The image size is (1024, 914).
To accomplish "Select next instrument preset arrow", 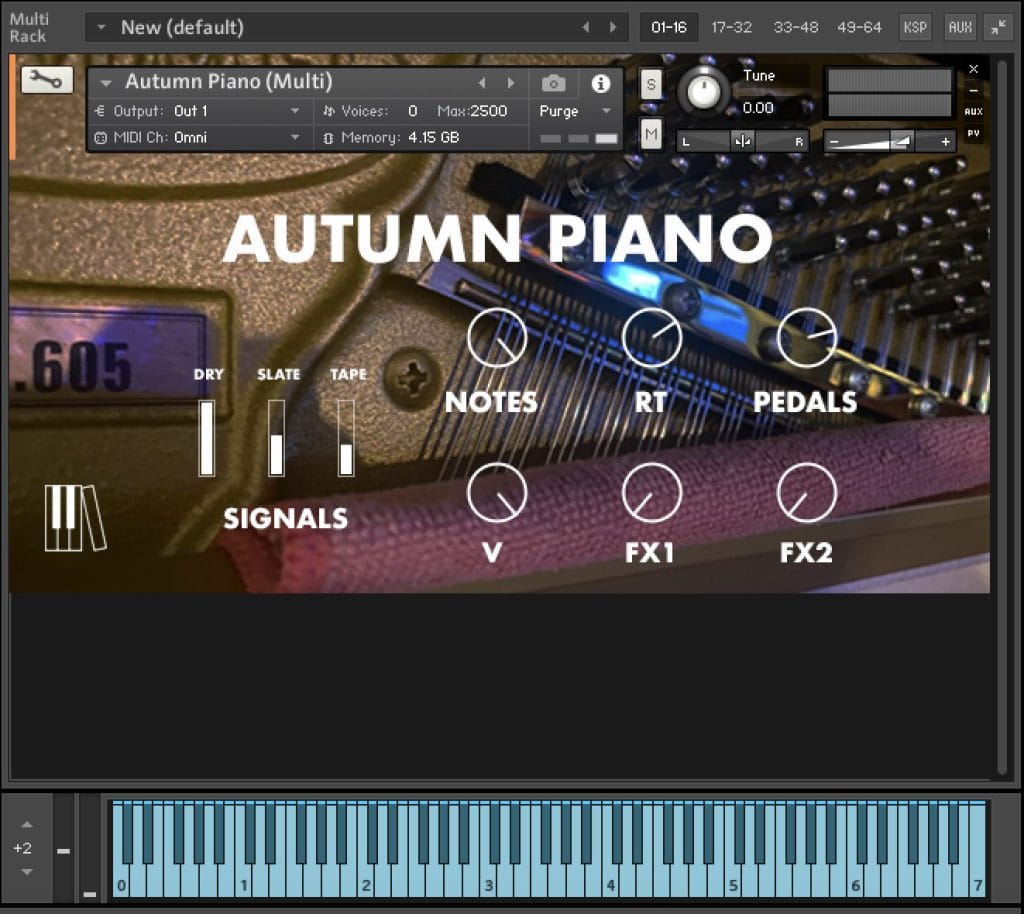I will pos(511,83).
